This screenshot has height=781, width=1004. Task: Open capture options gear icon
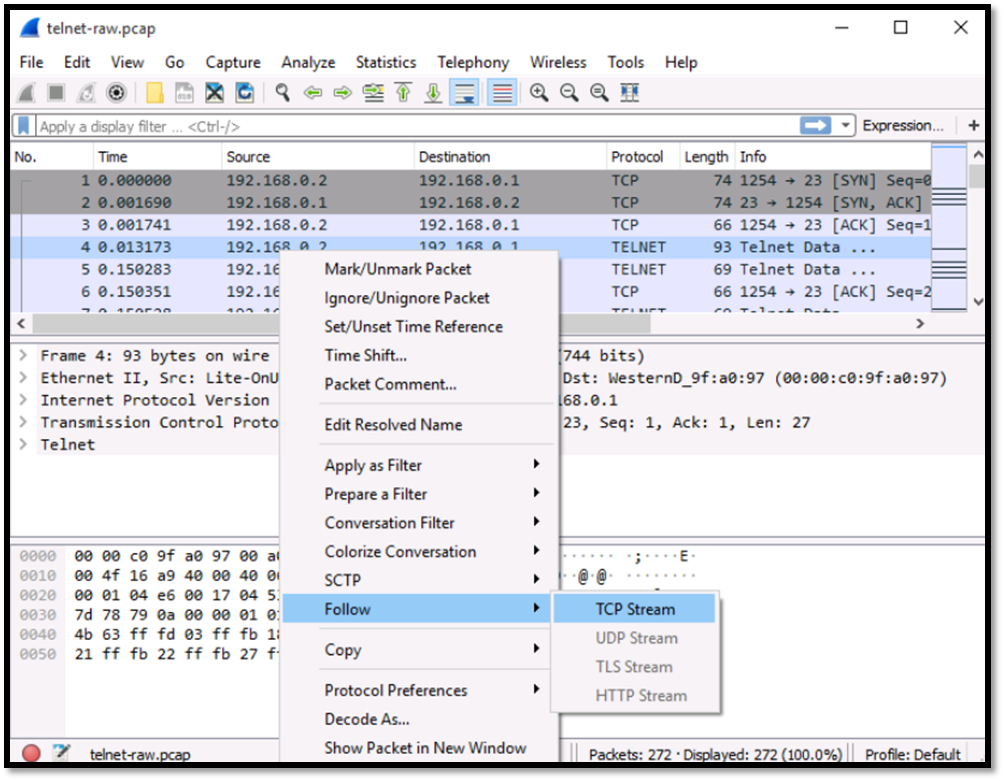tap(117, 93)
